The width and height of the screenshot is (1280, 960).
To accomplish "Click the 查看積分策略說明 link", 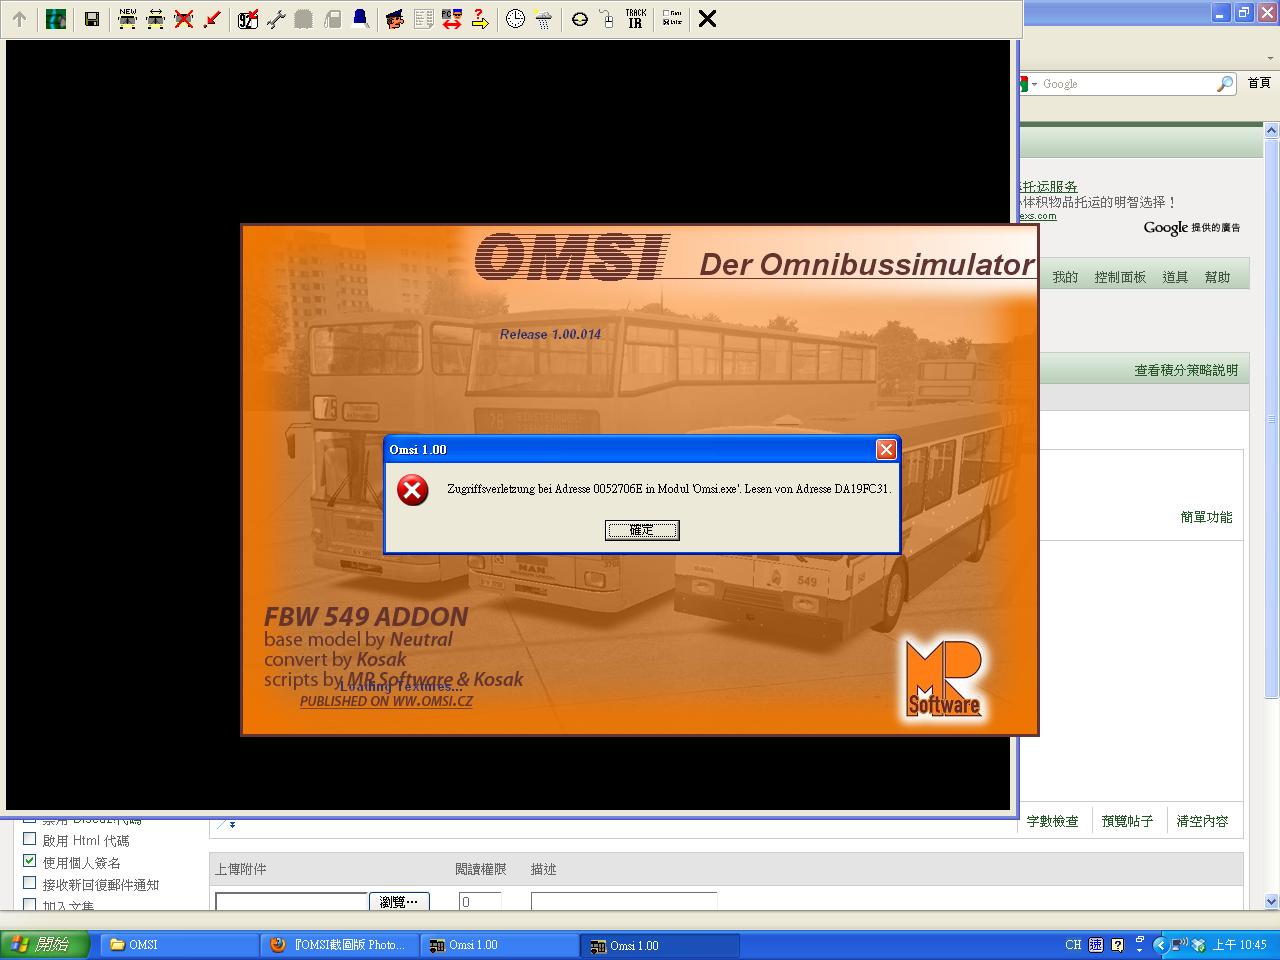I will tap(1186, 370).
